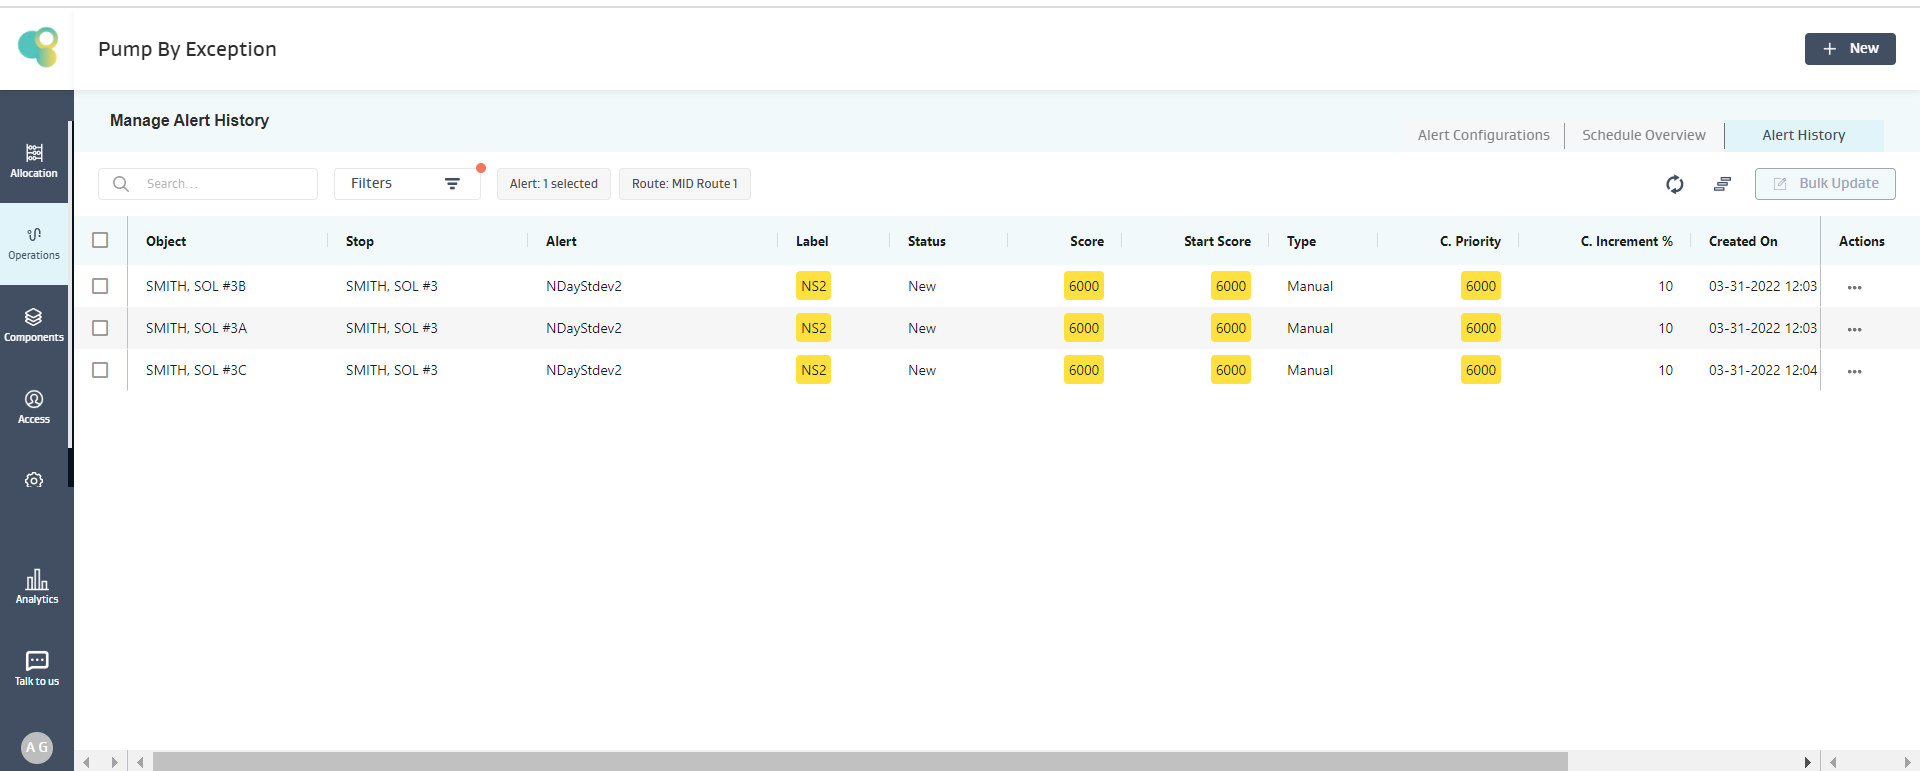Screen dimensions: 1920x771
Task: Click the New button
Action: pyautogui.click(x=1849, y=49)
